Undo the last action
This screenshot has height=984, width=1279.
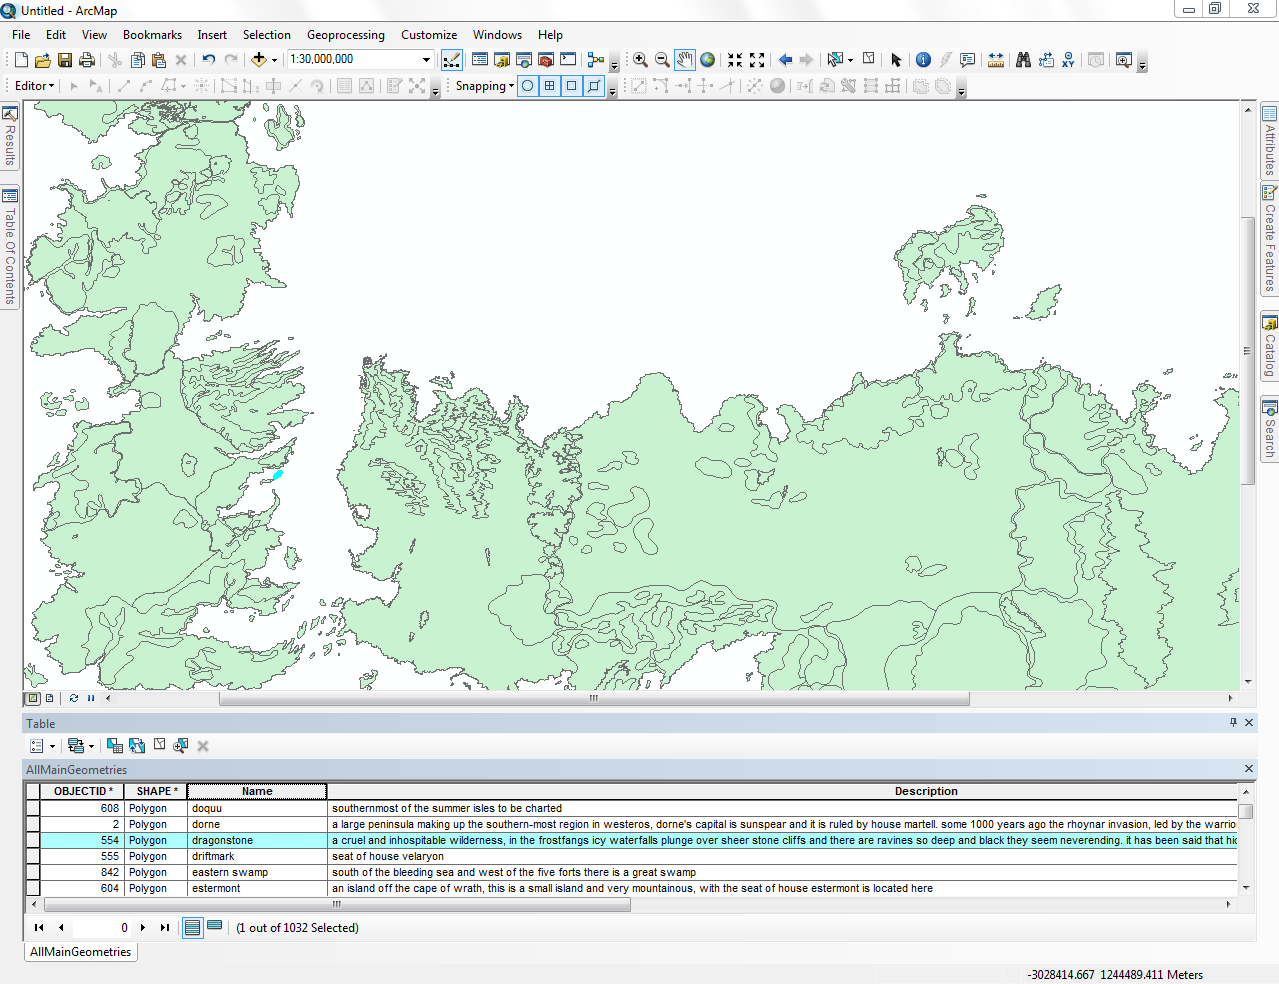click(208, 60)
